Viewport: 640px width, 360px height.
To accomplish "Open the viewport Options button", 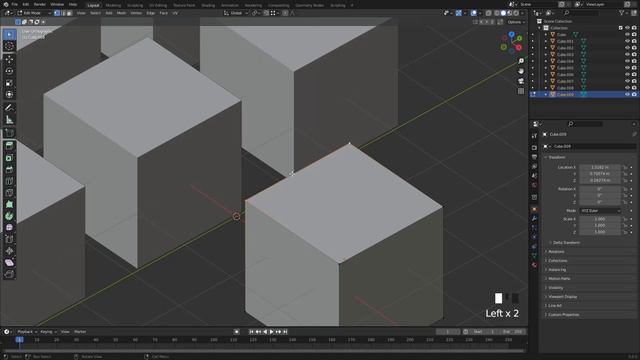I will [x=516, y=22].
